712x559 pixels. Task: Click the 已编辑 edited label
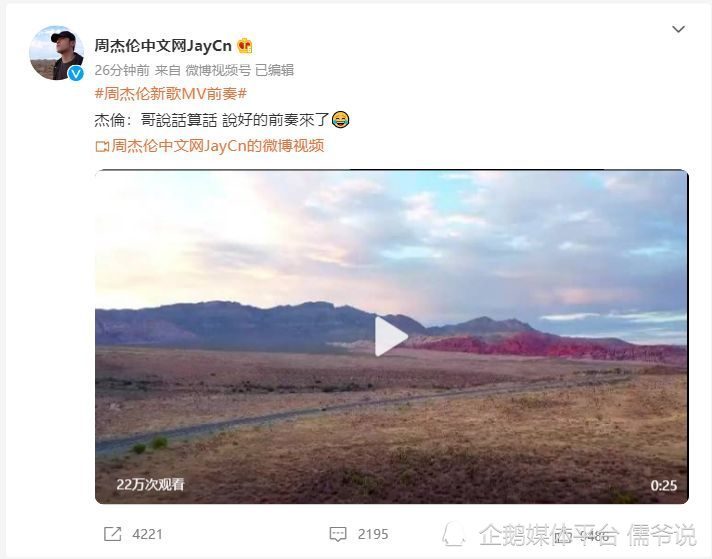click(x=275, y=70)
